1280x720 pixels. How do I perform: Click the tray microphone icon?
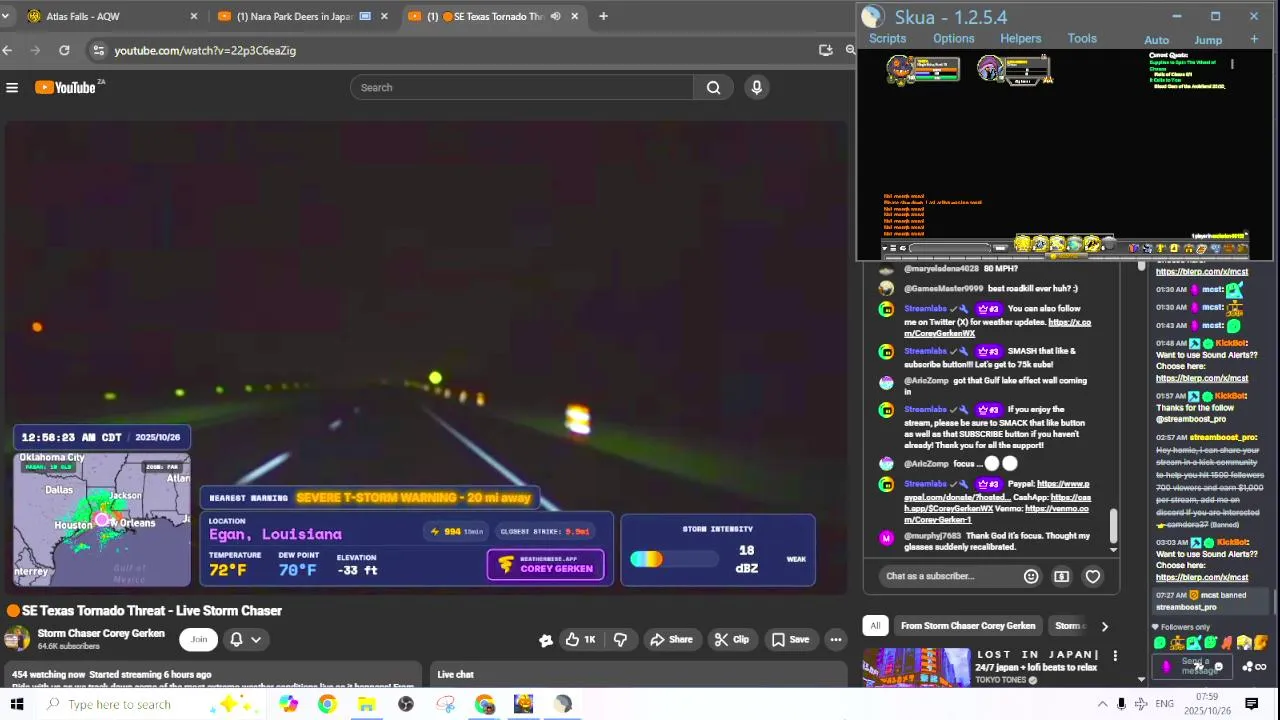coord(1121,704)
